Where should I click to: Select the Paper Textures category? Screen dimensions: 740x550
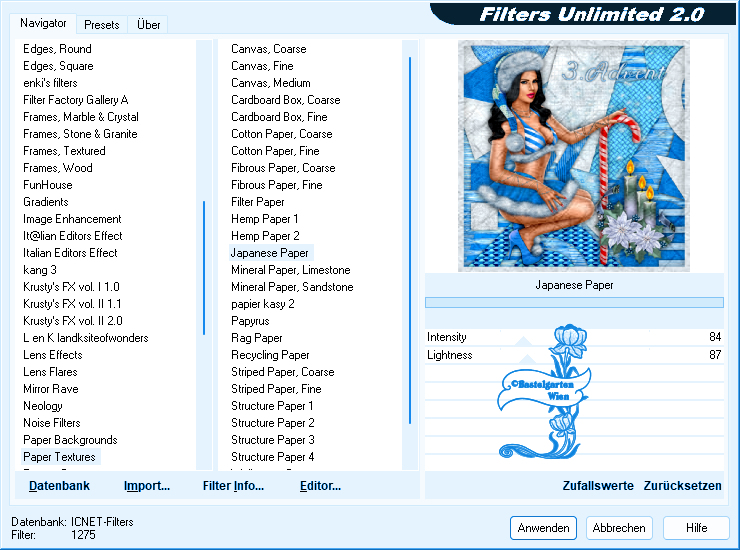coord(59,457)
